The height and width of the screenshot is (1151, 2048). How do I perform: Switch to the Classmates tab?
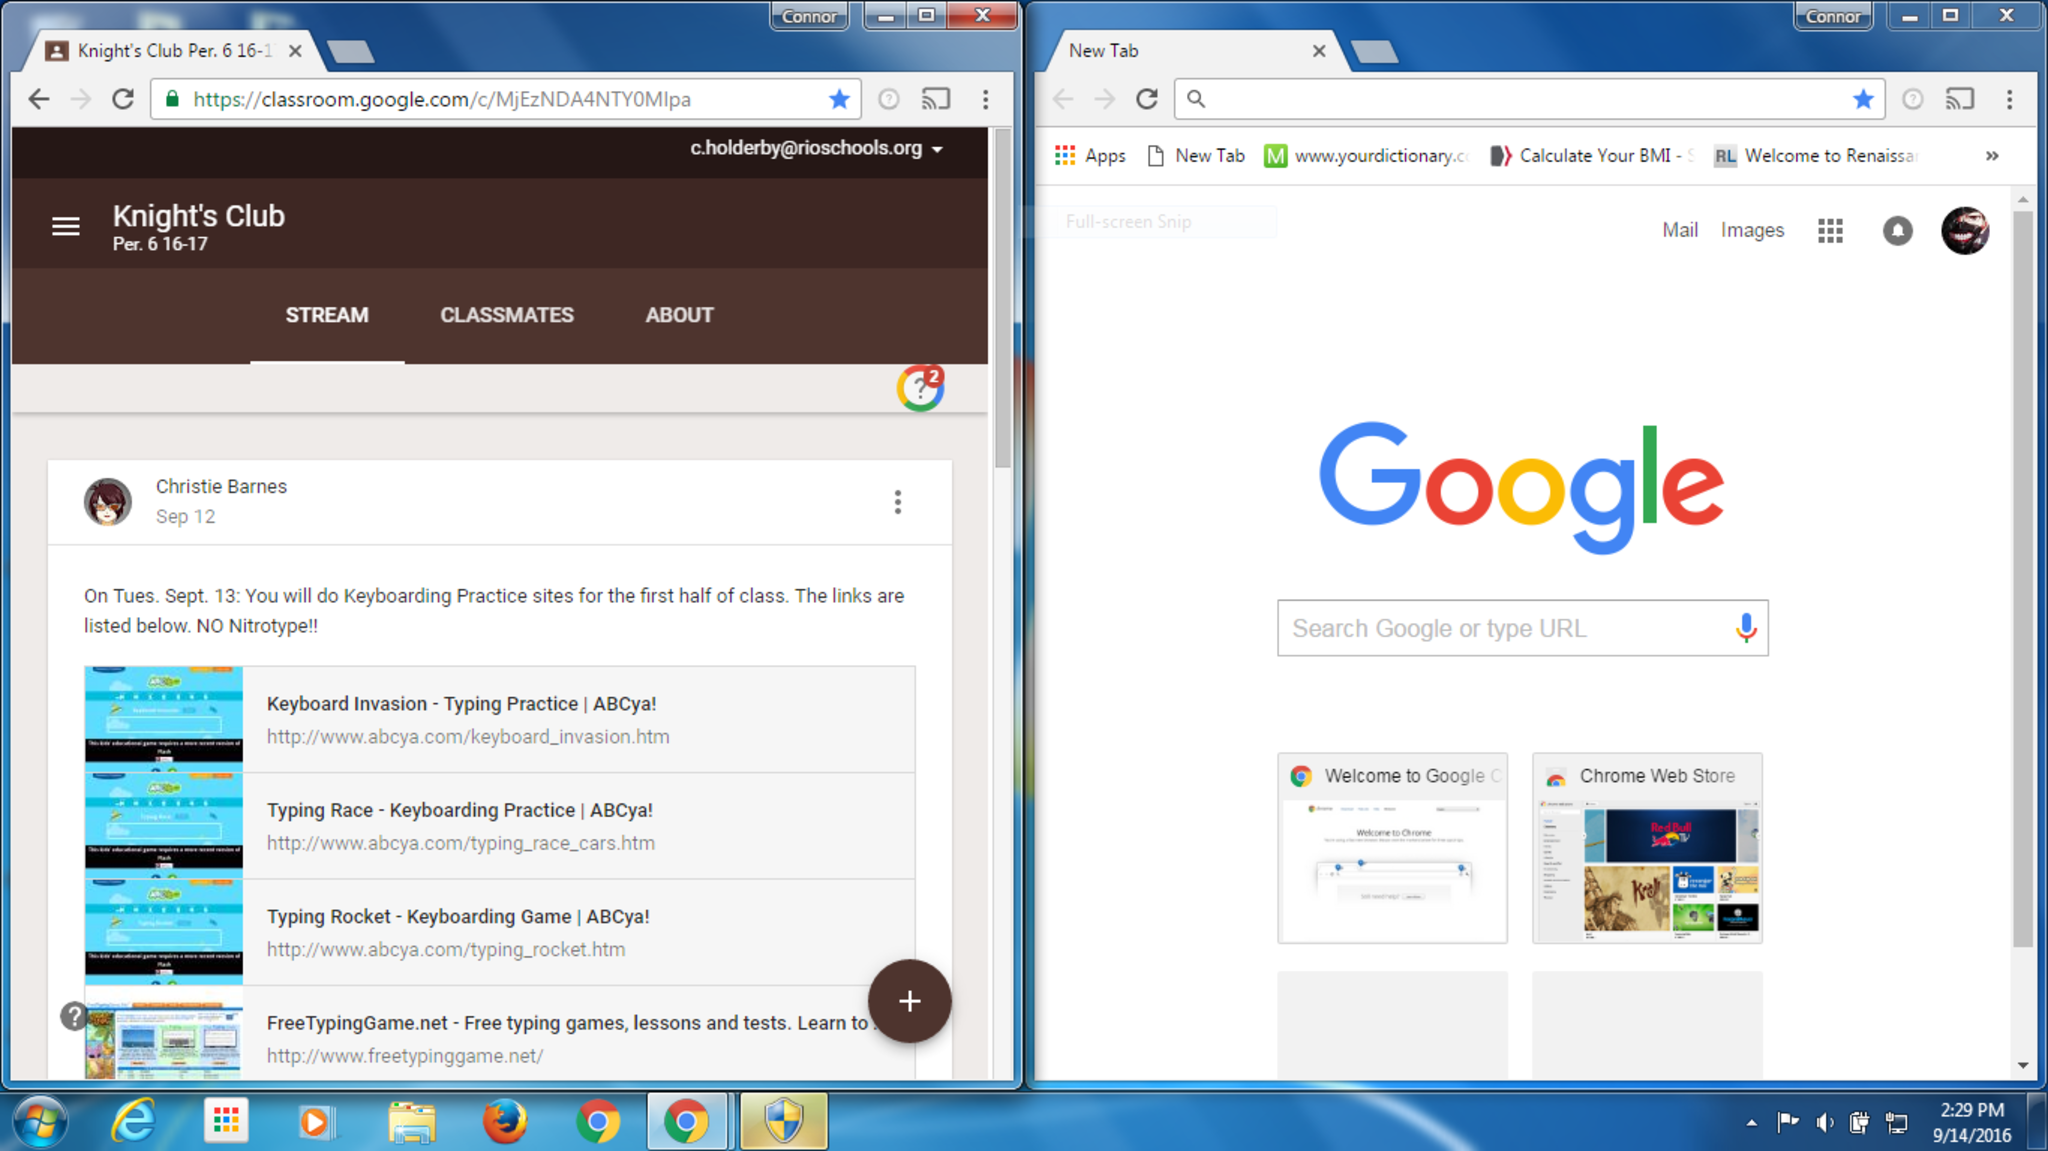pos(507,315)
